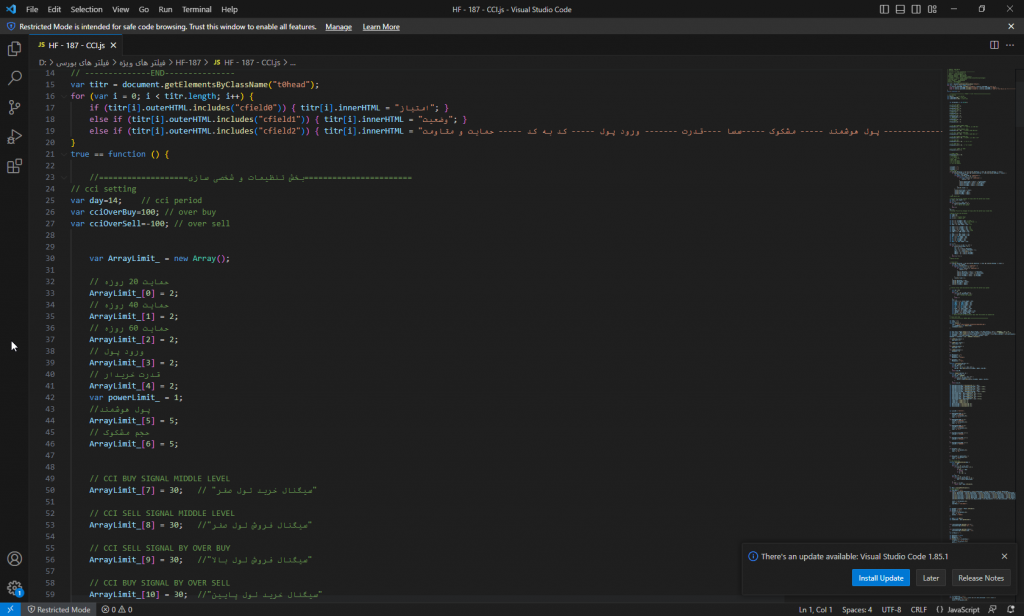Image resolution: width=1024 pixels, height=616 pixels.
Task: Toggle the bottom panel layout button
Action: pyautogui.click(x=901, y=9)
